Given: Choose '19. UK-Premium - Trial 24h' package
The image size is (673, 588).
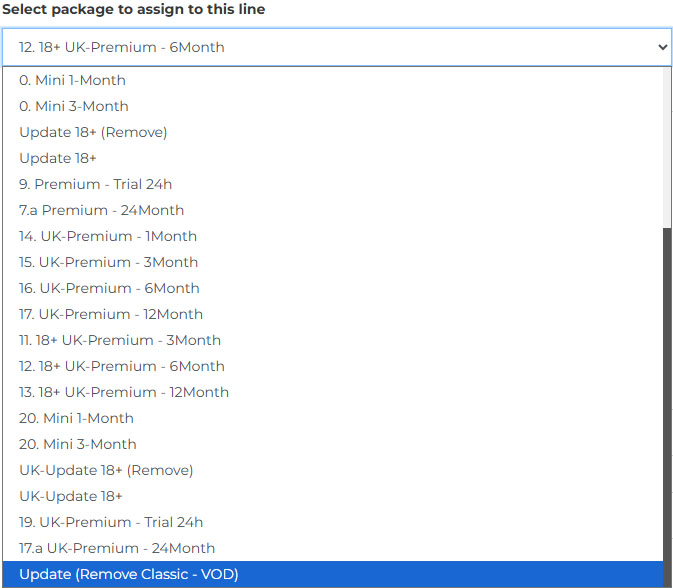Looking at the screenshot, I should coord(111,522).
